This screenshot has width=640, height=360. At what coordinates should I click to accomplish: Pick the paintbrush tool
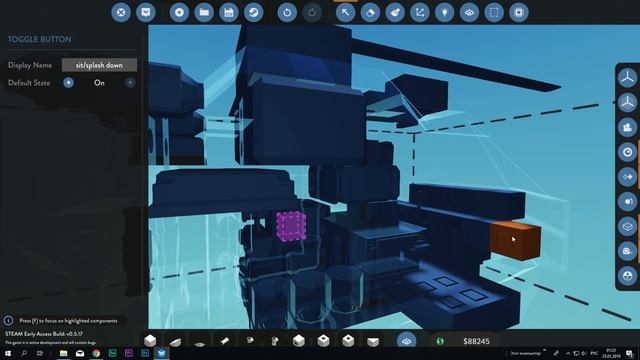tap(395, 12)
